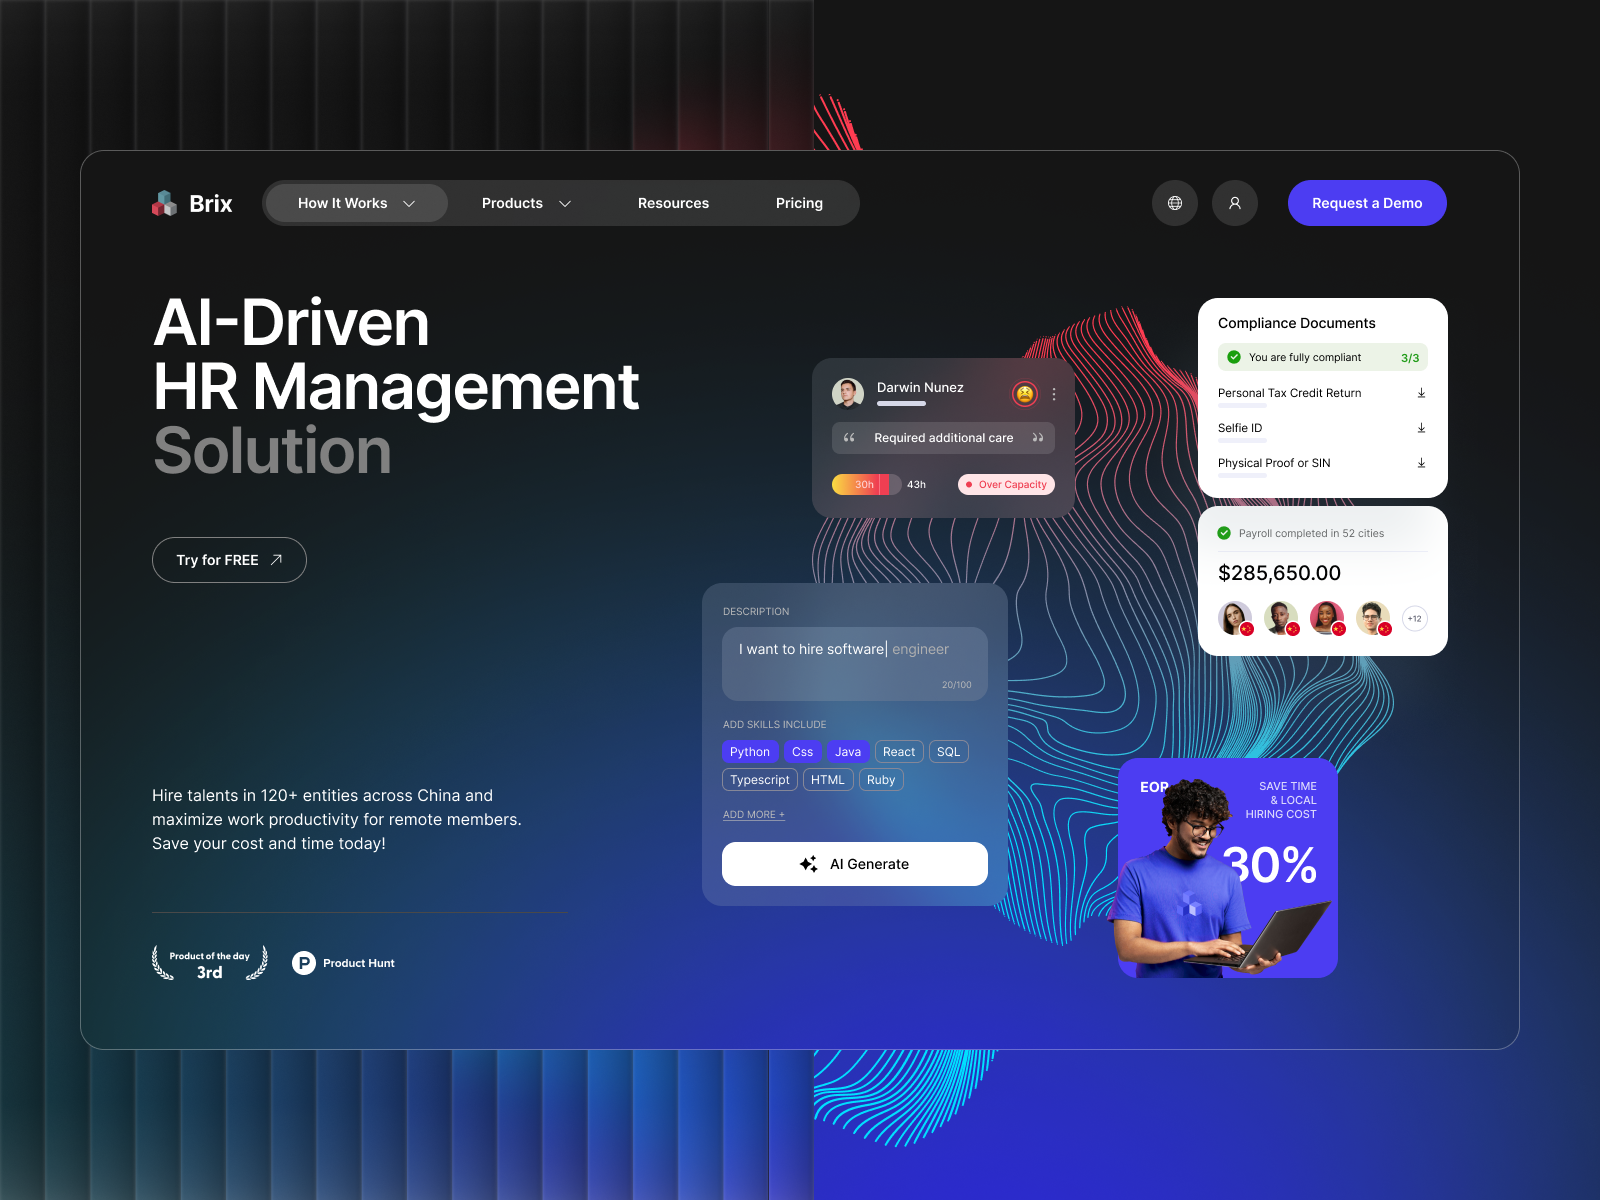1600x1200 pixels.
Task: Expand the How It Works dropdown
Action: point(355,203)
